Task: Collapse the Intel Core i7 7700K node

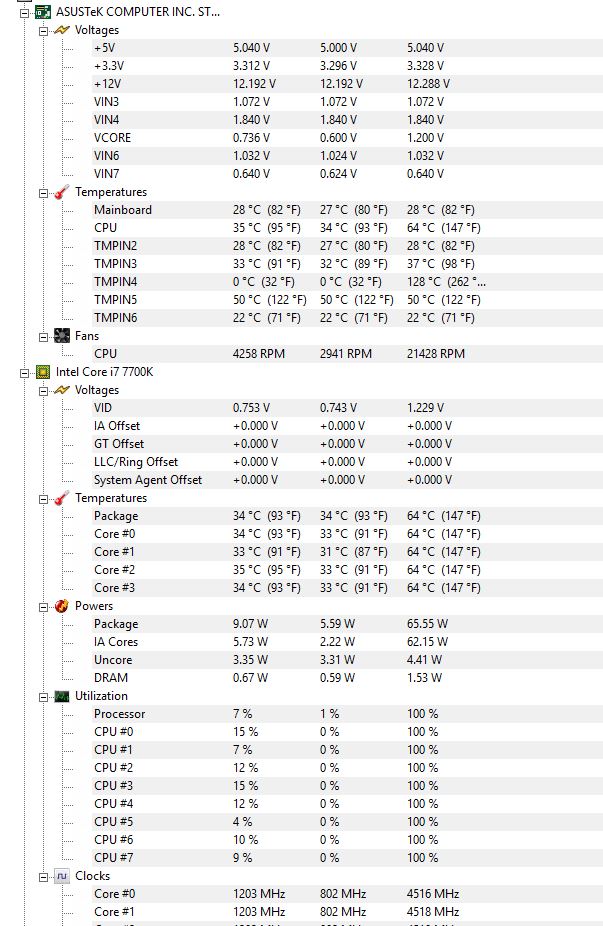Action: pyautogui.click(x=26, y=372)
